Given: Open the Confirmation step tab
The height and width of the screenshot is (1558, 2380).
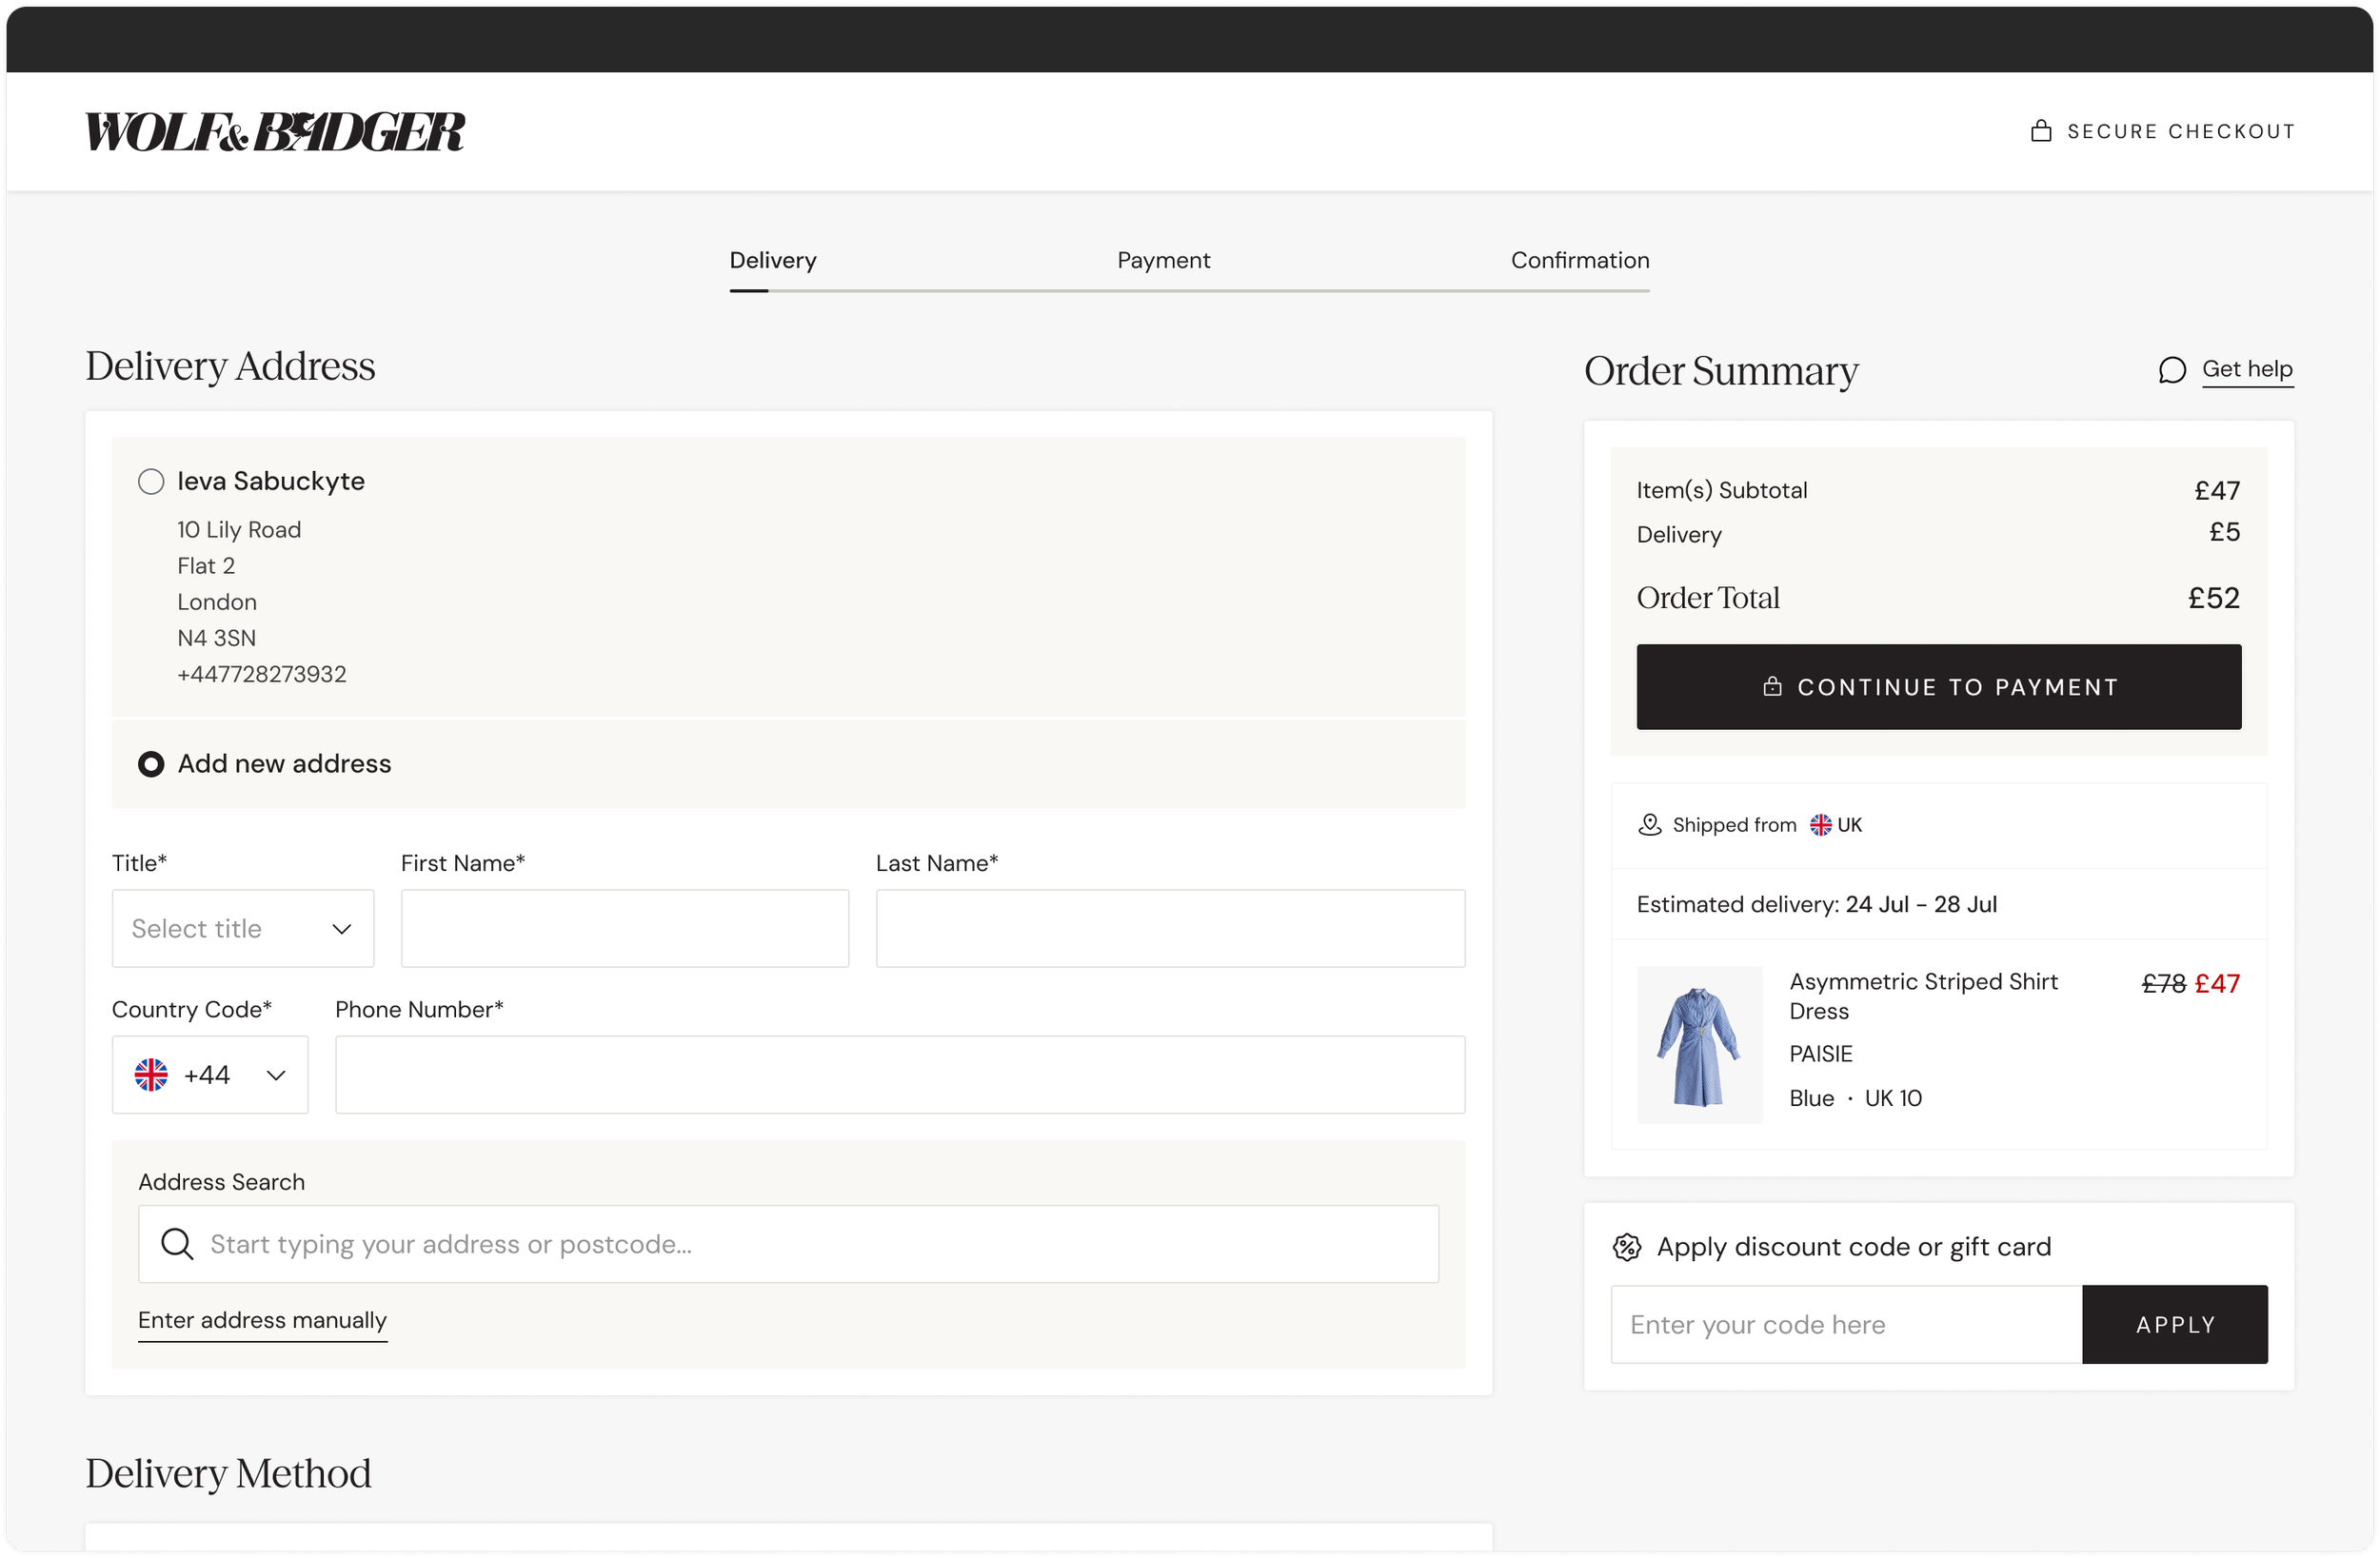Looking at the screenshot, I should [1578, 260].
